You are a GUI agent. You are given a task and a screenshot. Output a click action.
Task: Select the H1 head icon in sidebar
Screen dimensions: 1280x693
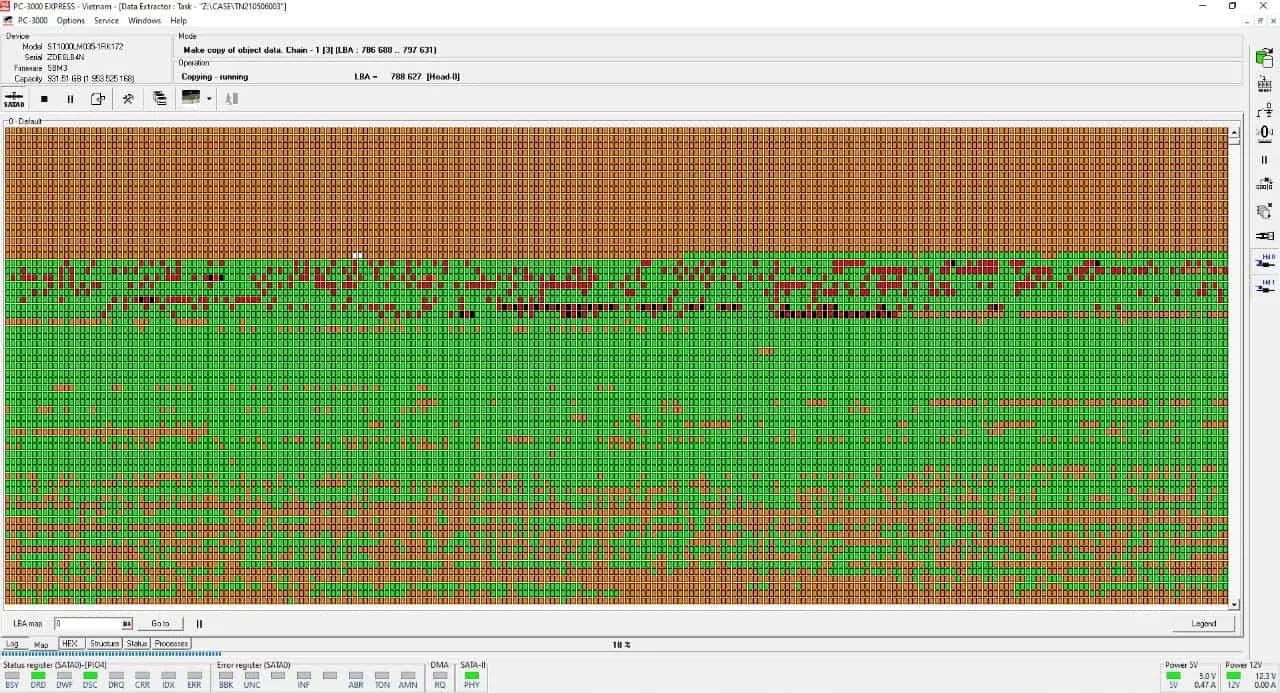point(1265,287)
